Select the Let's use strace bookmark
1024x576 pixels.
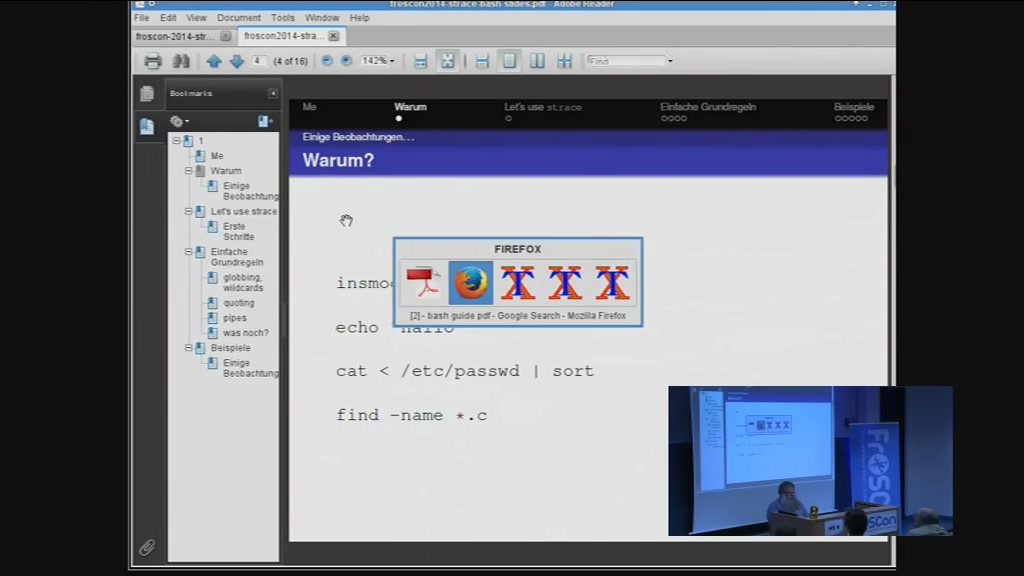click(244, 212)
